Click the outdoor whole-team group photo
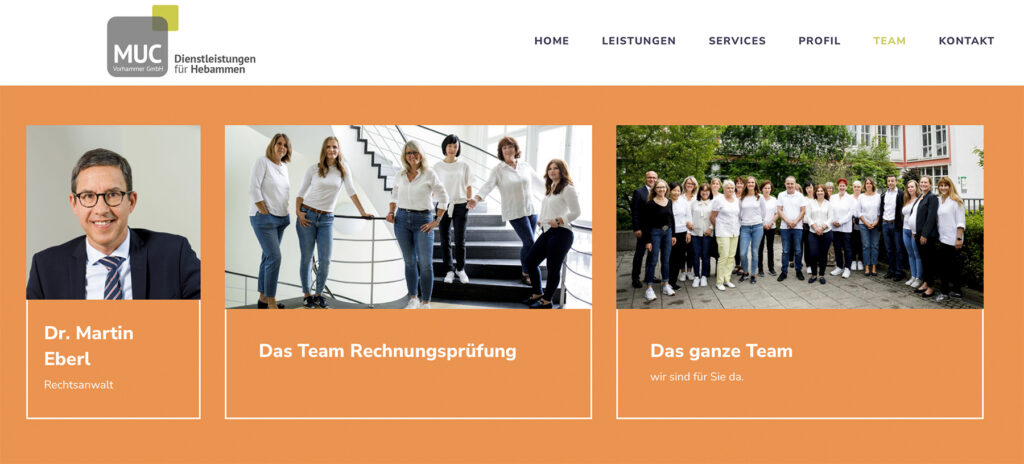This screenshot has height=464, width=1024. (800, 217)
